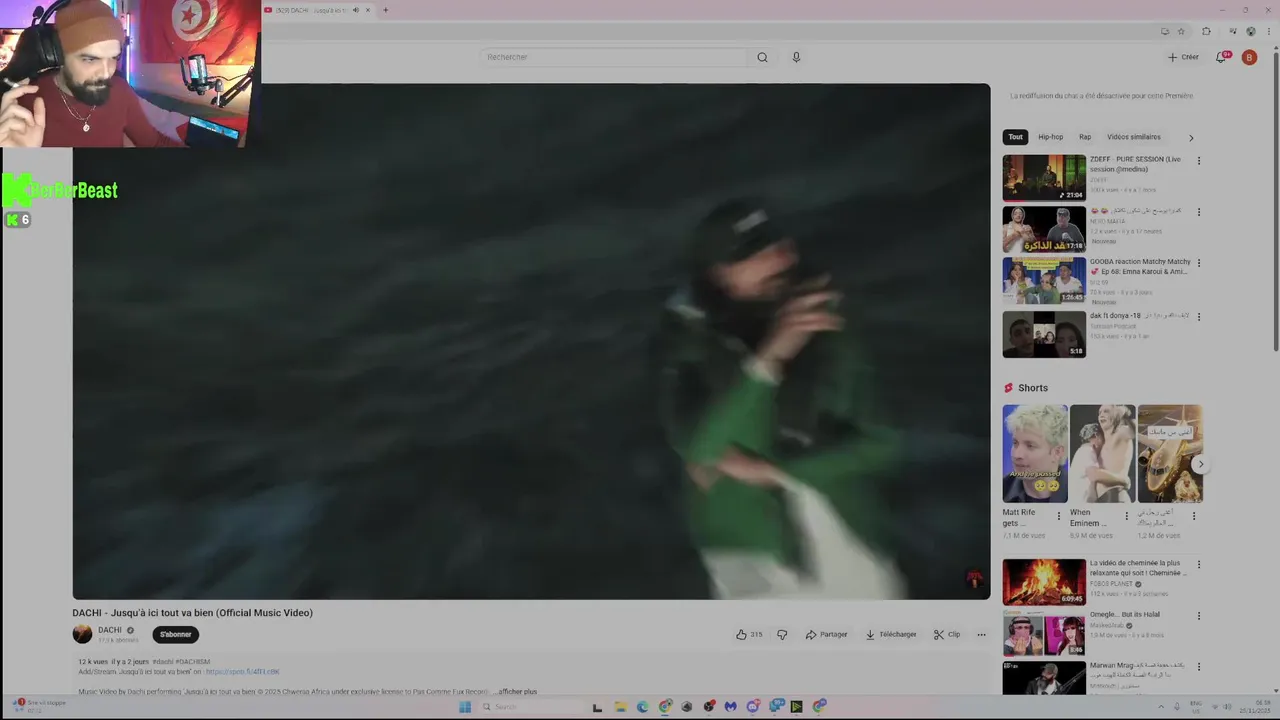Dislike the video with thumbs down
Screen dimensions: 1280x720
tap(782, 634)
